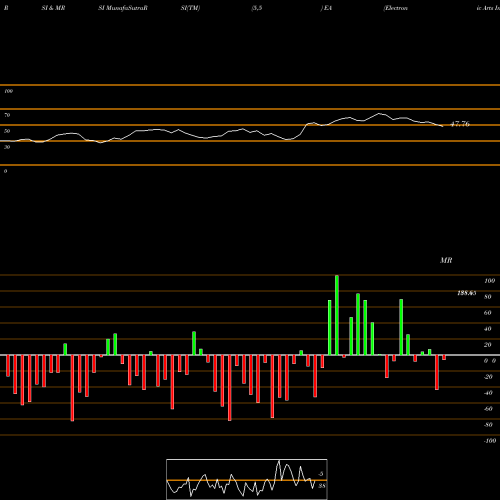This screenshot has height=500, width=500.
Task: Click the MR axis label -40
Action: pyautogui.click(x=488, y=393)
